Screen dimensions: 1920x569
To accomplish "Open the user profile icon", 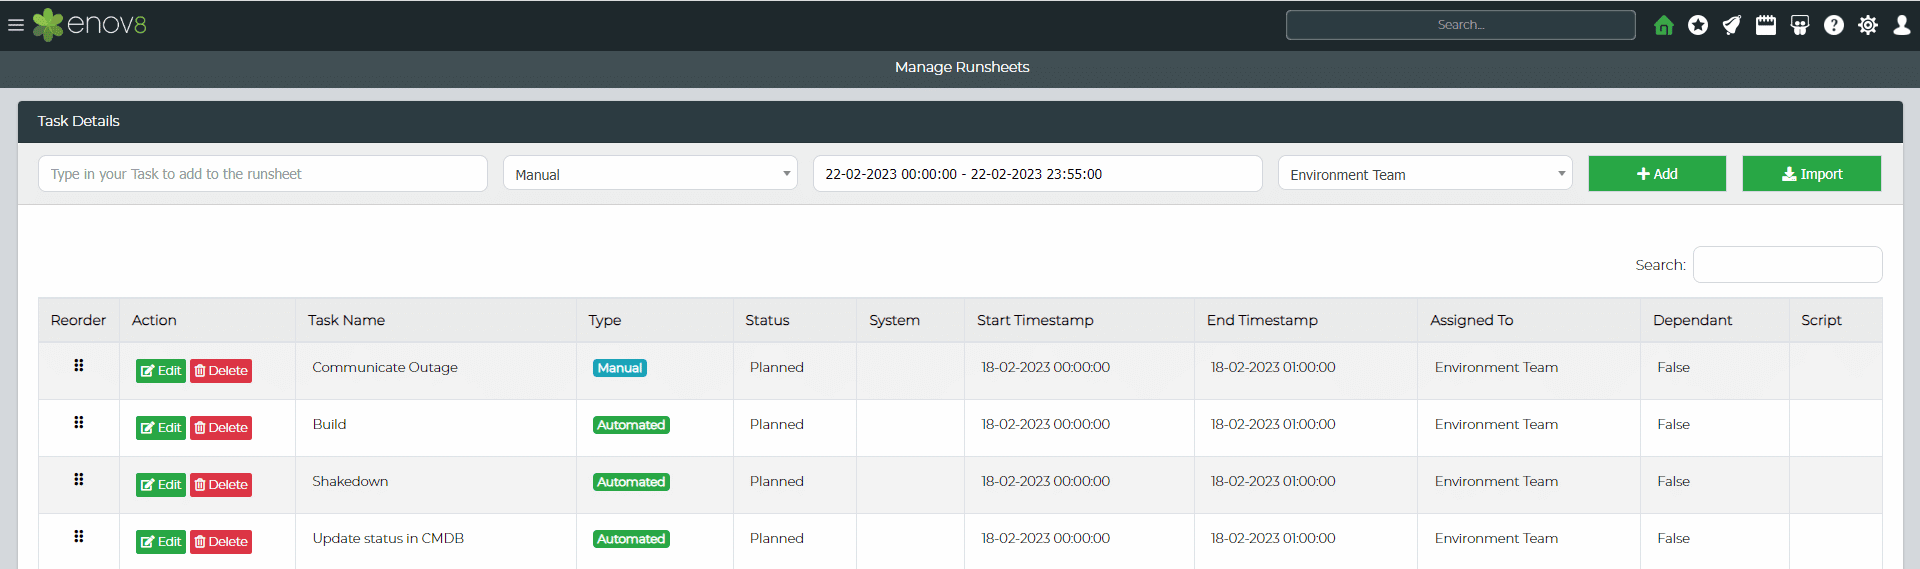I will point(1902,25).
